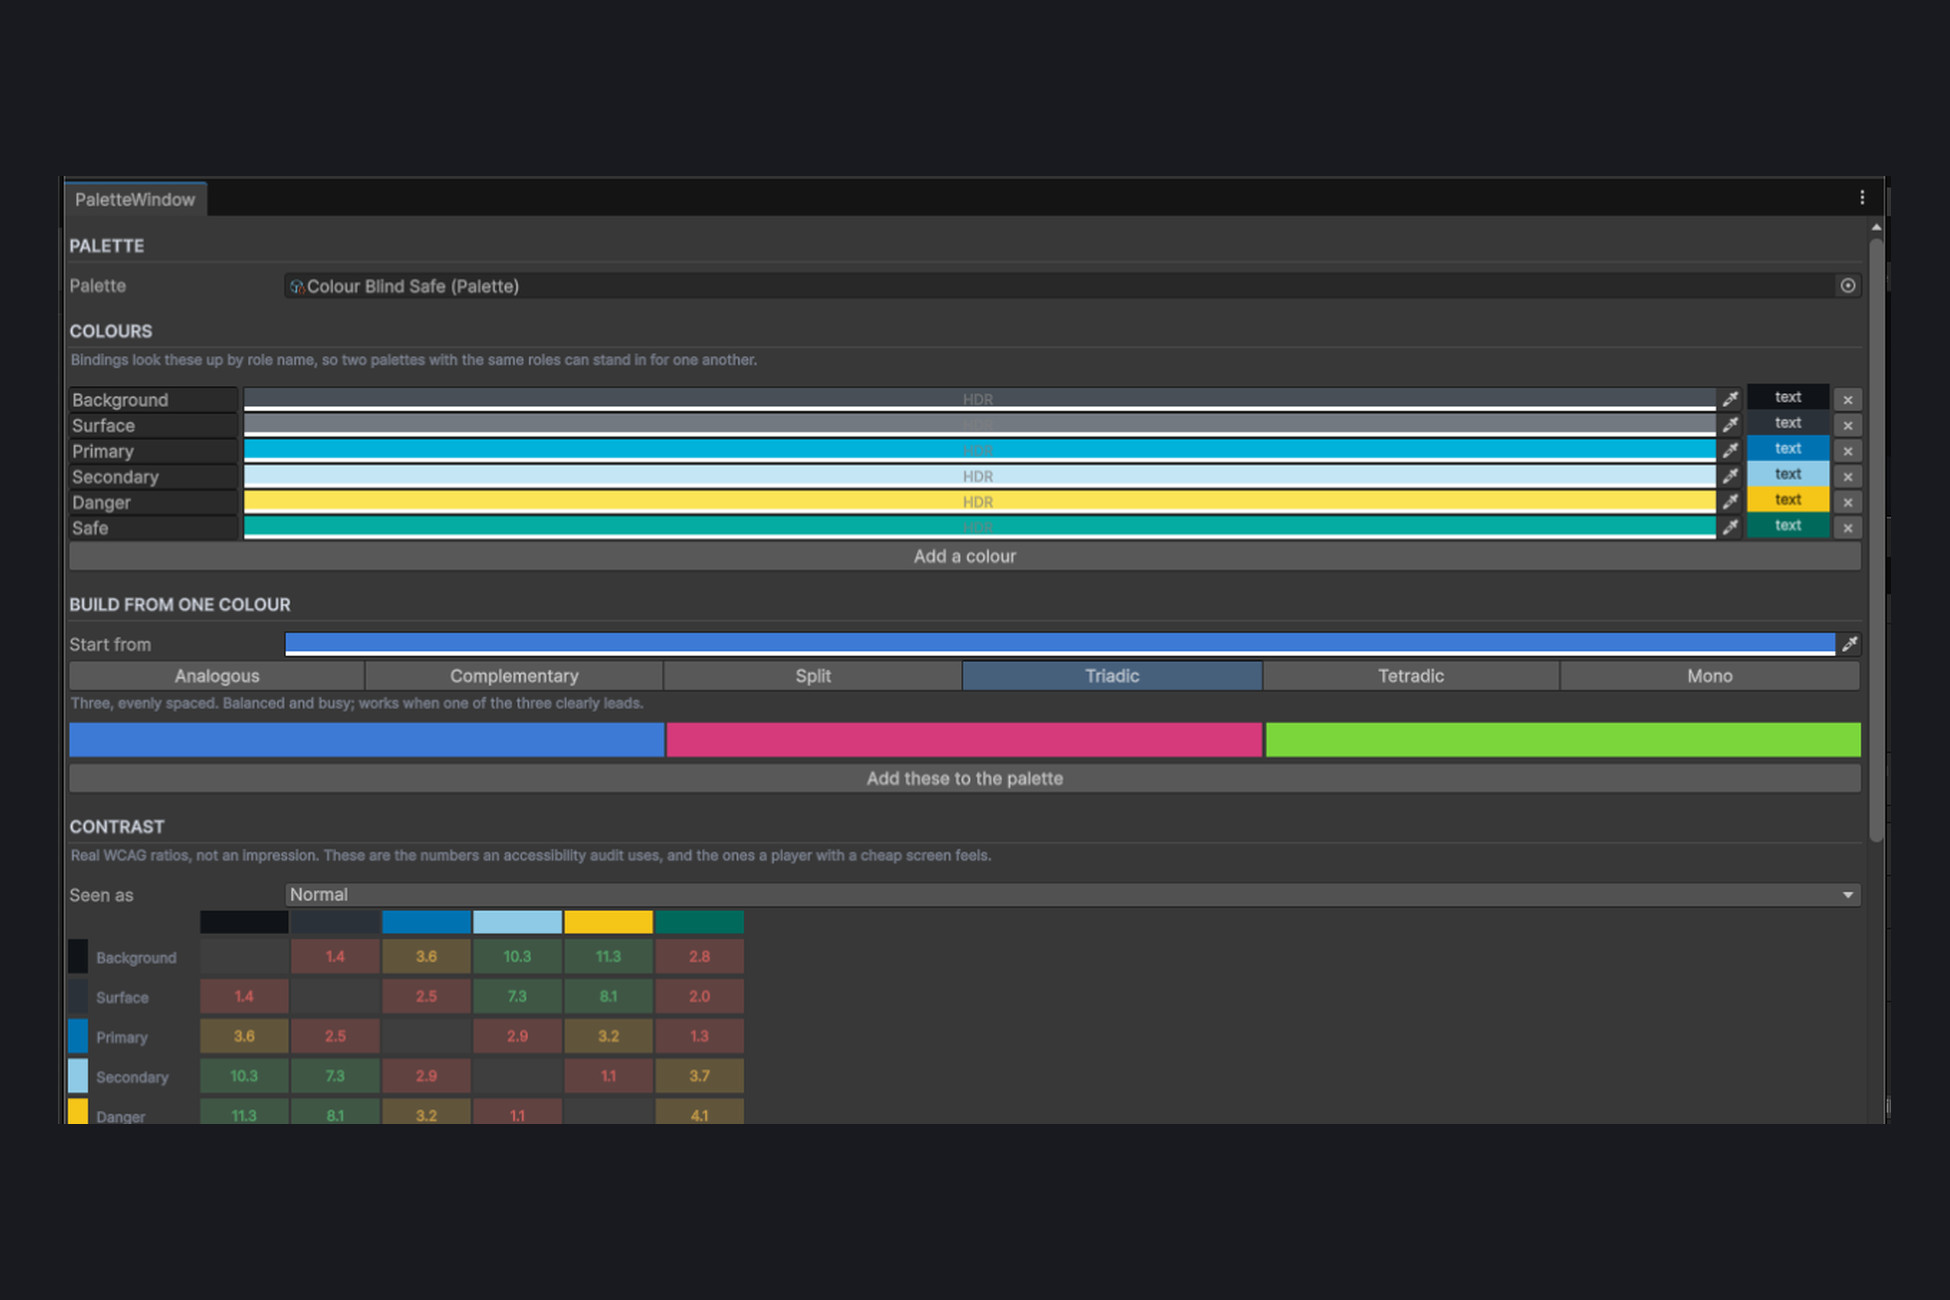Open the Background colour bar picker
This screenshot has width=1950, height=1300.
[980, 399]
